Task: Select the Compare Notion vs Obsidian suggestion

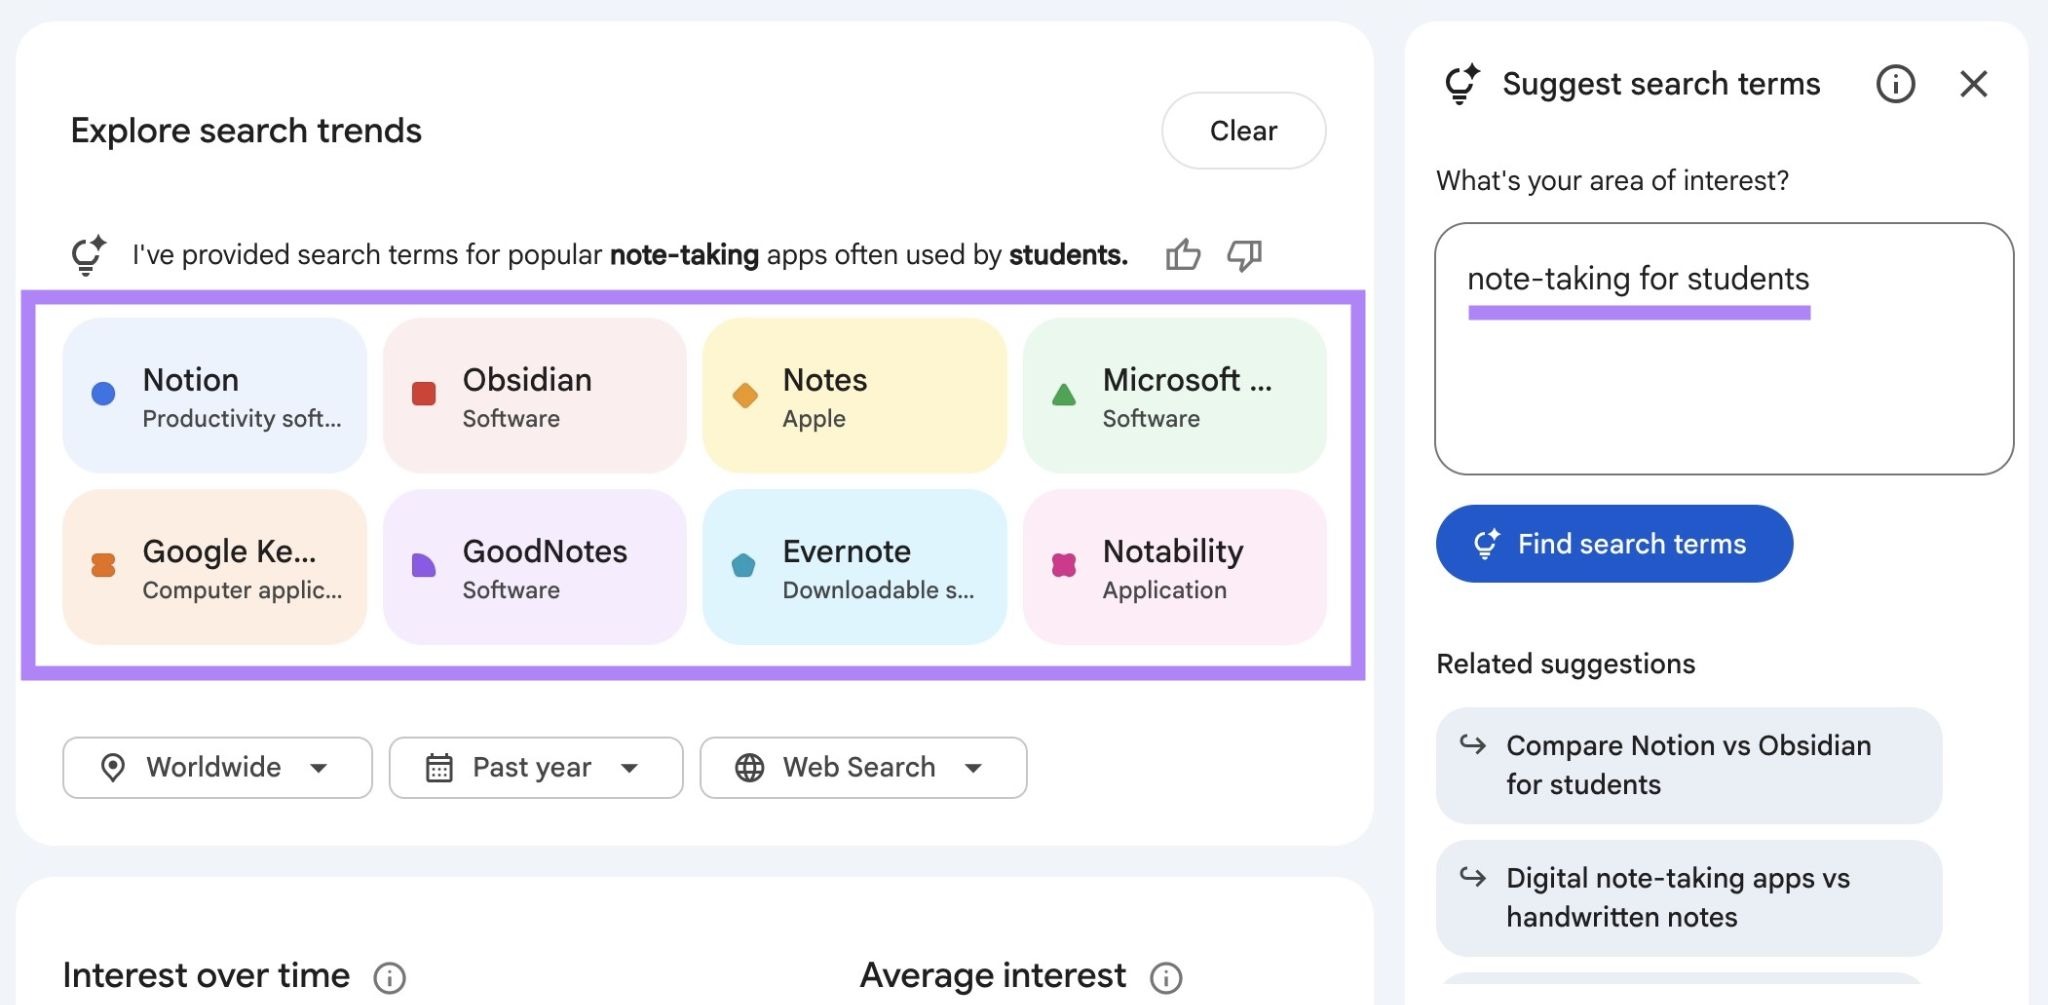Action: [x=1689, y=765]
